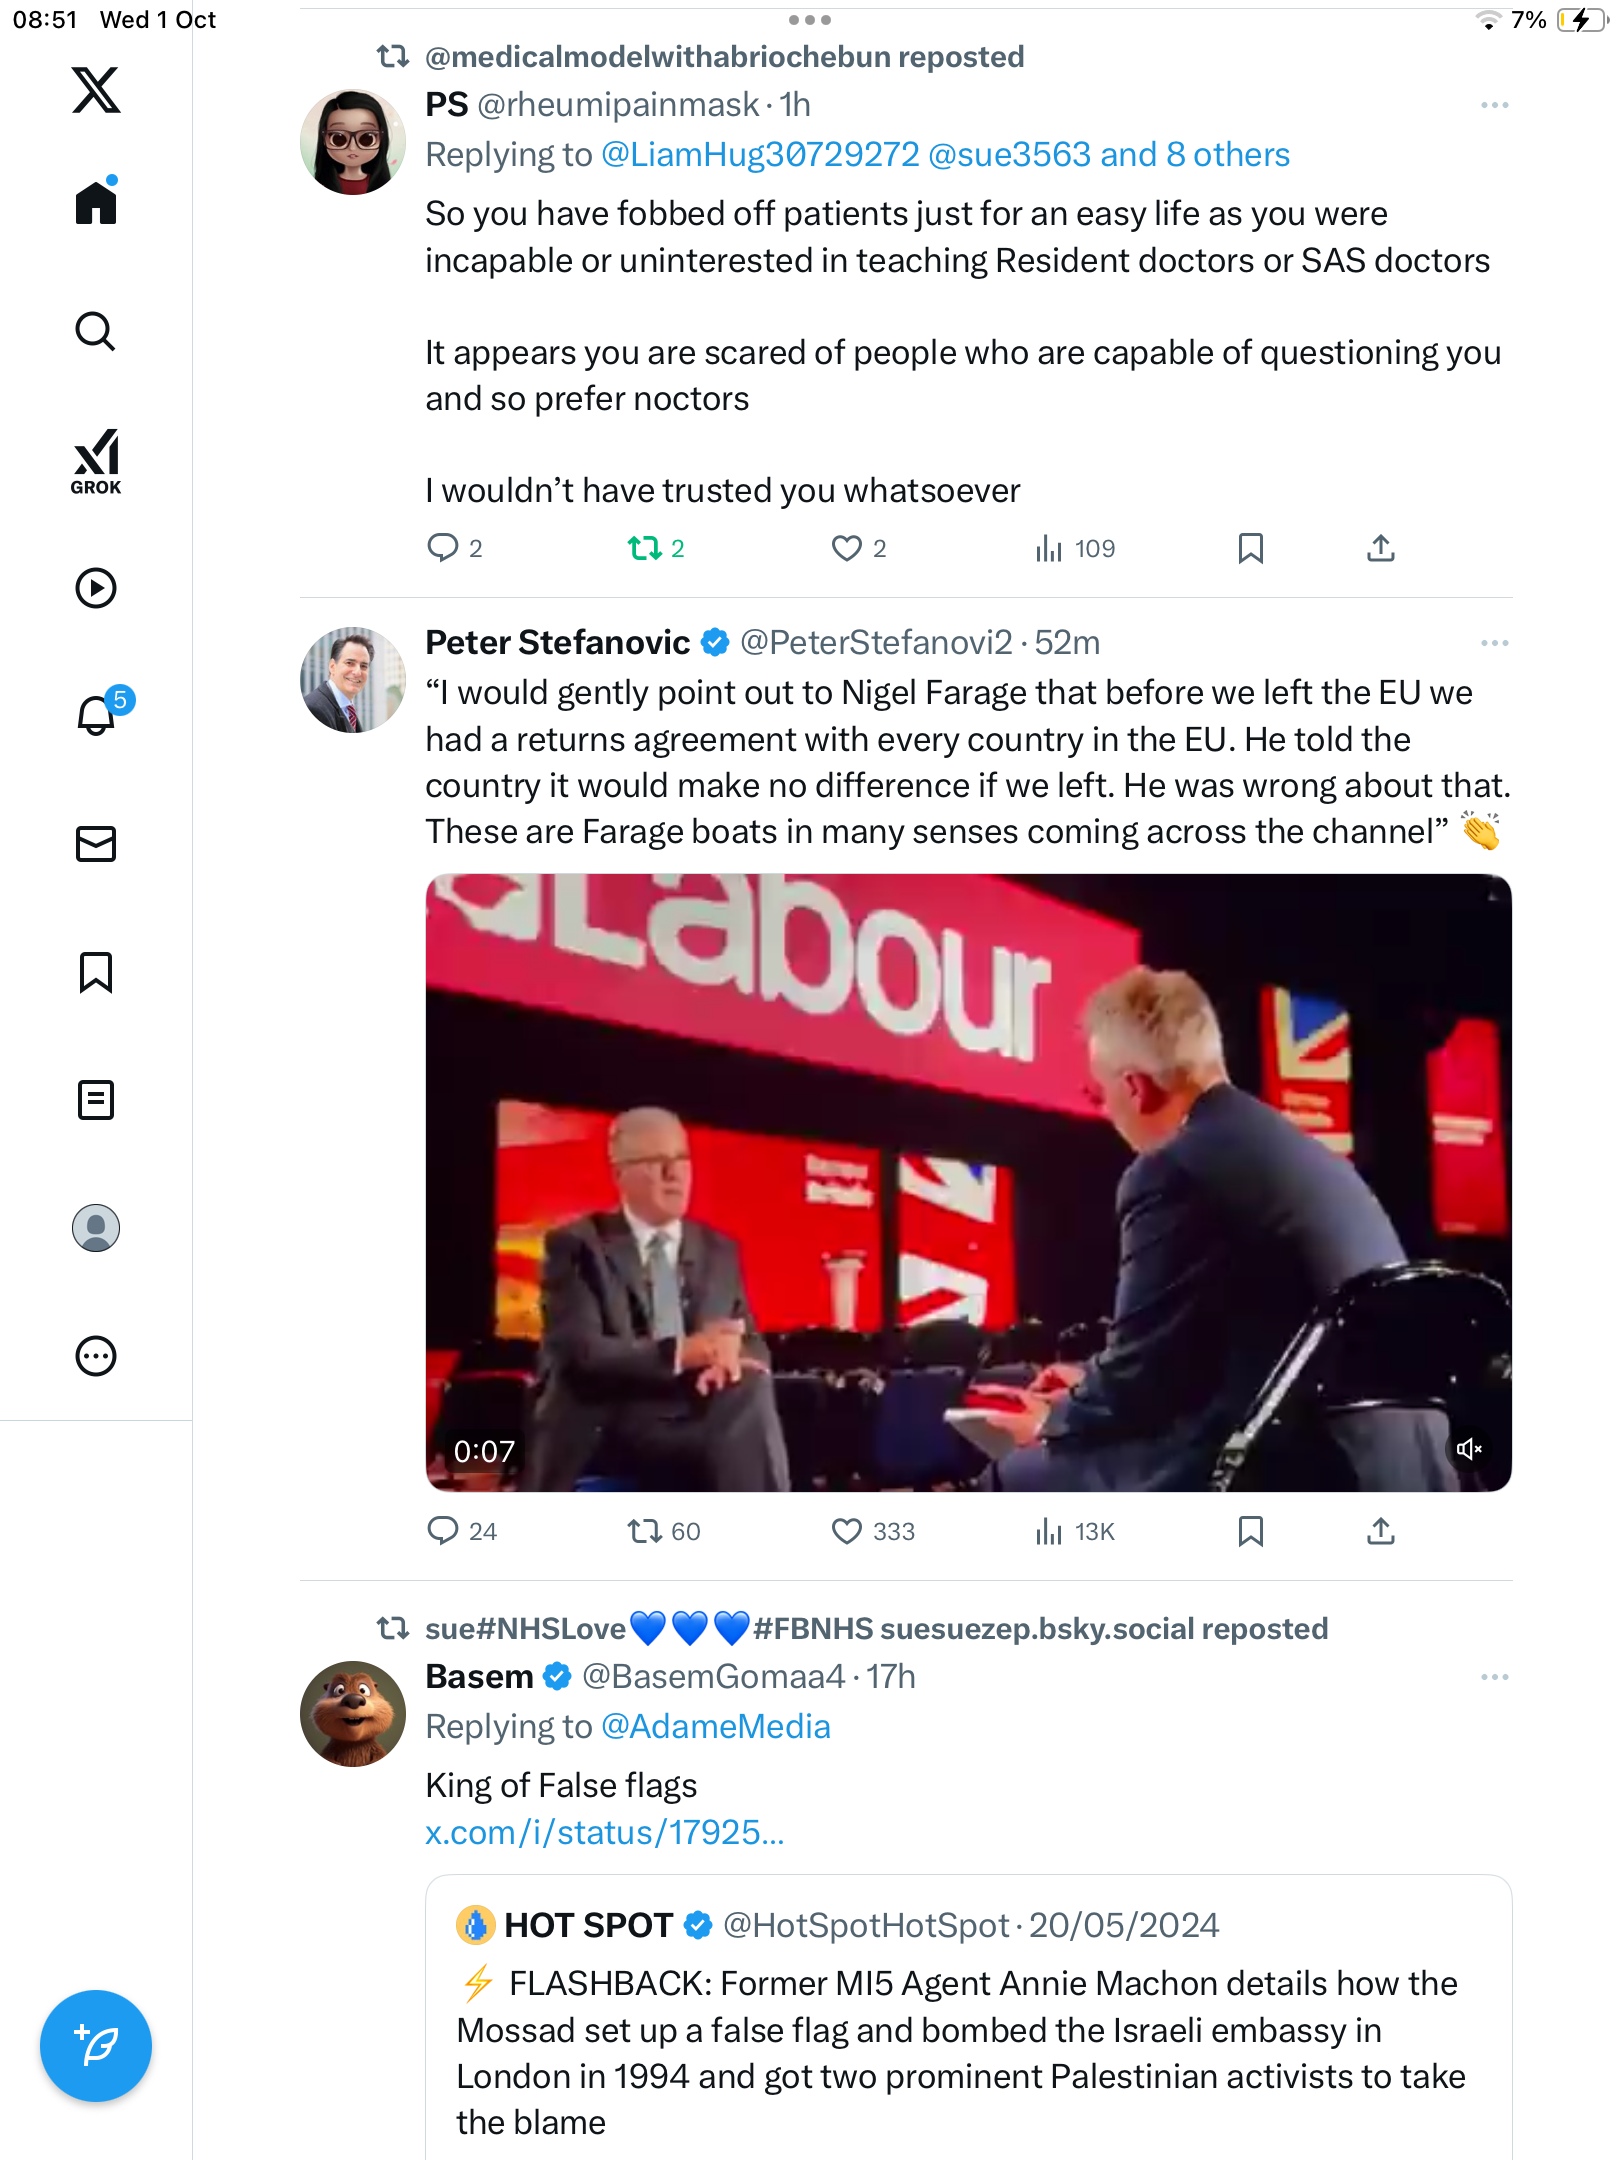Open more options on PS's reply
The image size is (1620, 2160).
(1494, 105)
